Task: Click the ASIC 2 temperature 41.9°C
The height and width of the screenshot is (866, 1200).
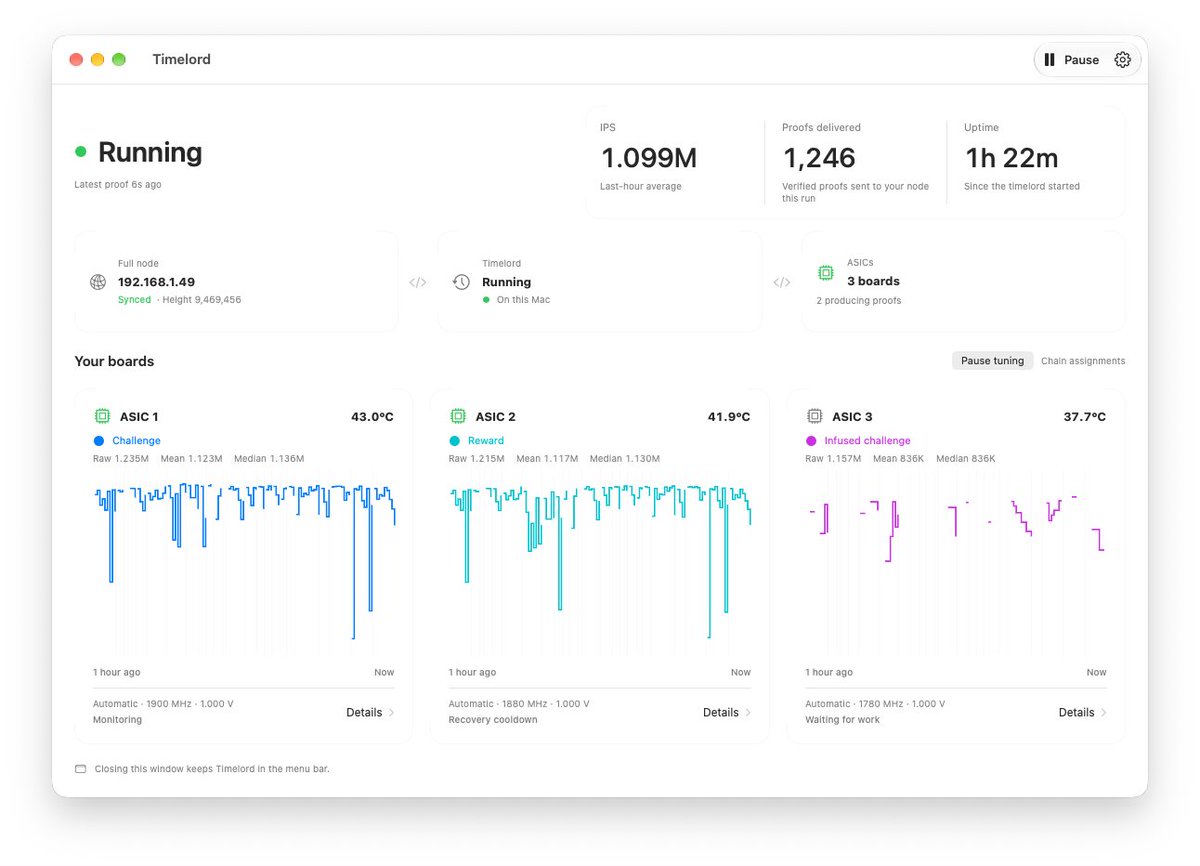Action: tap(729, 417)
